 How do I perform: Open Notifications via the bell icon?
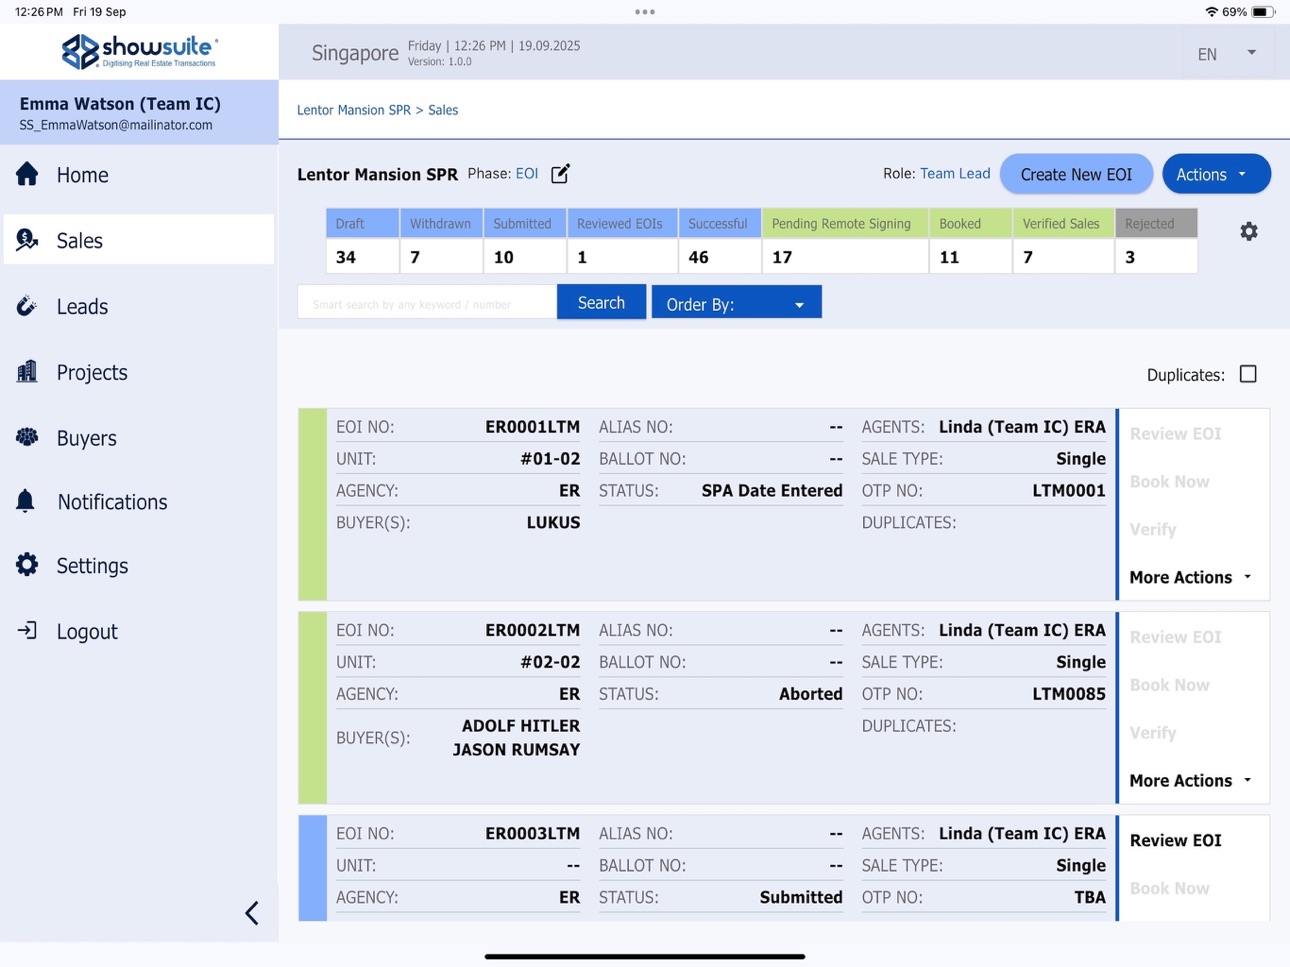26,501
